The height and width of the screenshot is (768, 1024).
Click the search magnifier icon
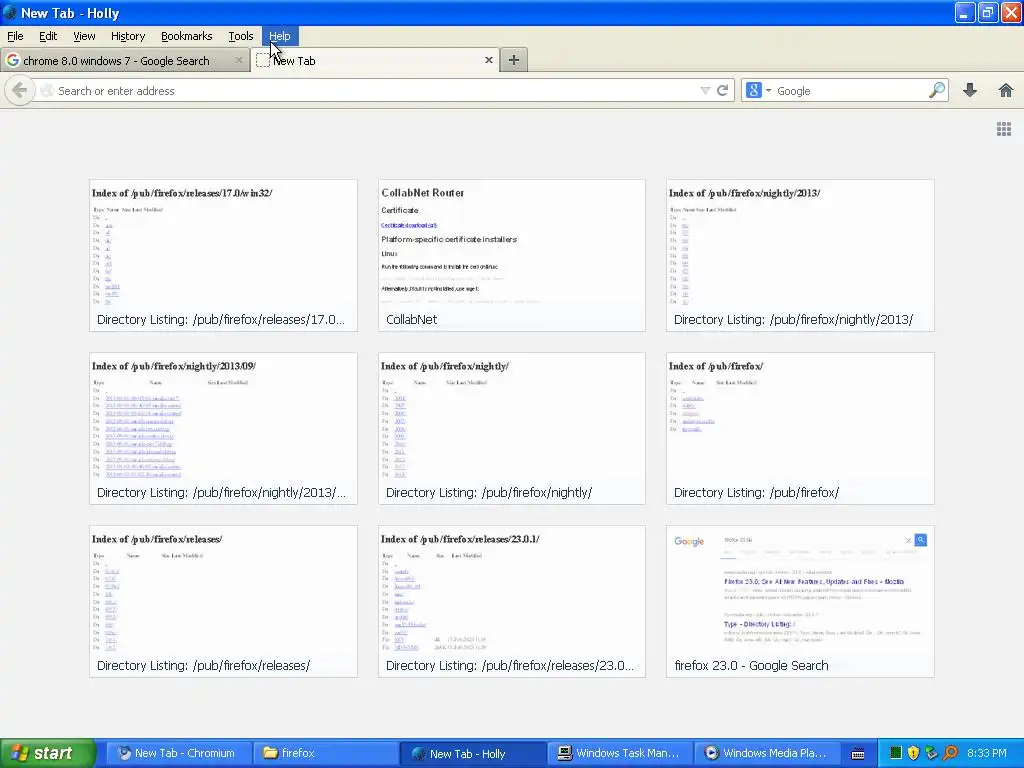pyautogui.click(x=936, y=90)
